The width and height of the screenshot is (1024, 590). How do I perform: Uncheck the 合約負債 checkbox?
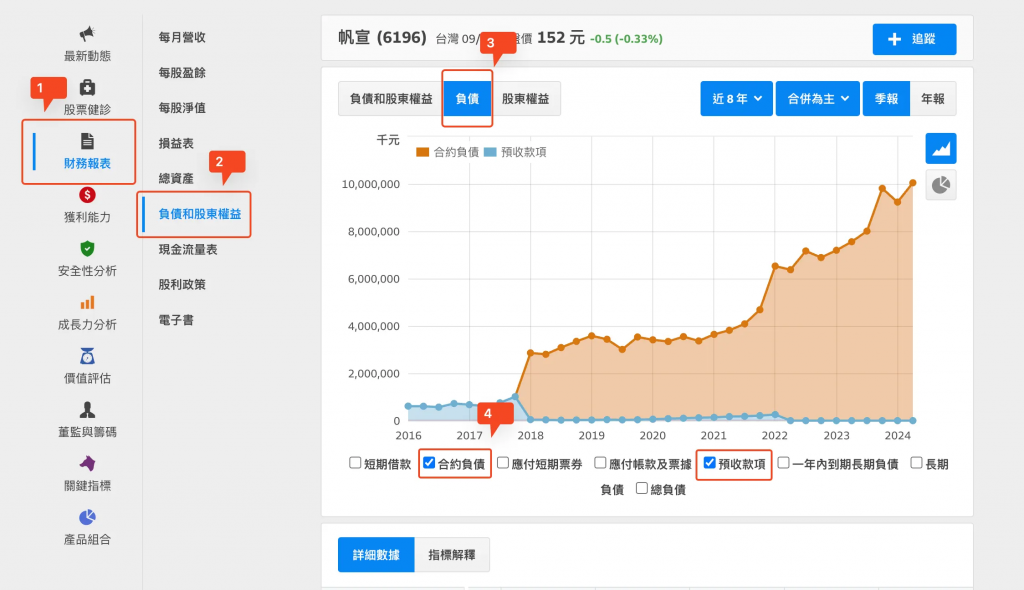(429, 463)
